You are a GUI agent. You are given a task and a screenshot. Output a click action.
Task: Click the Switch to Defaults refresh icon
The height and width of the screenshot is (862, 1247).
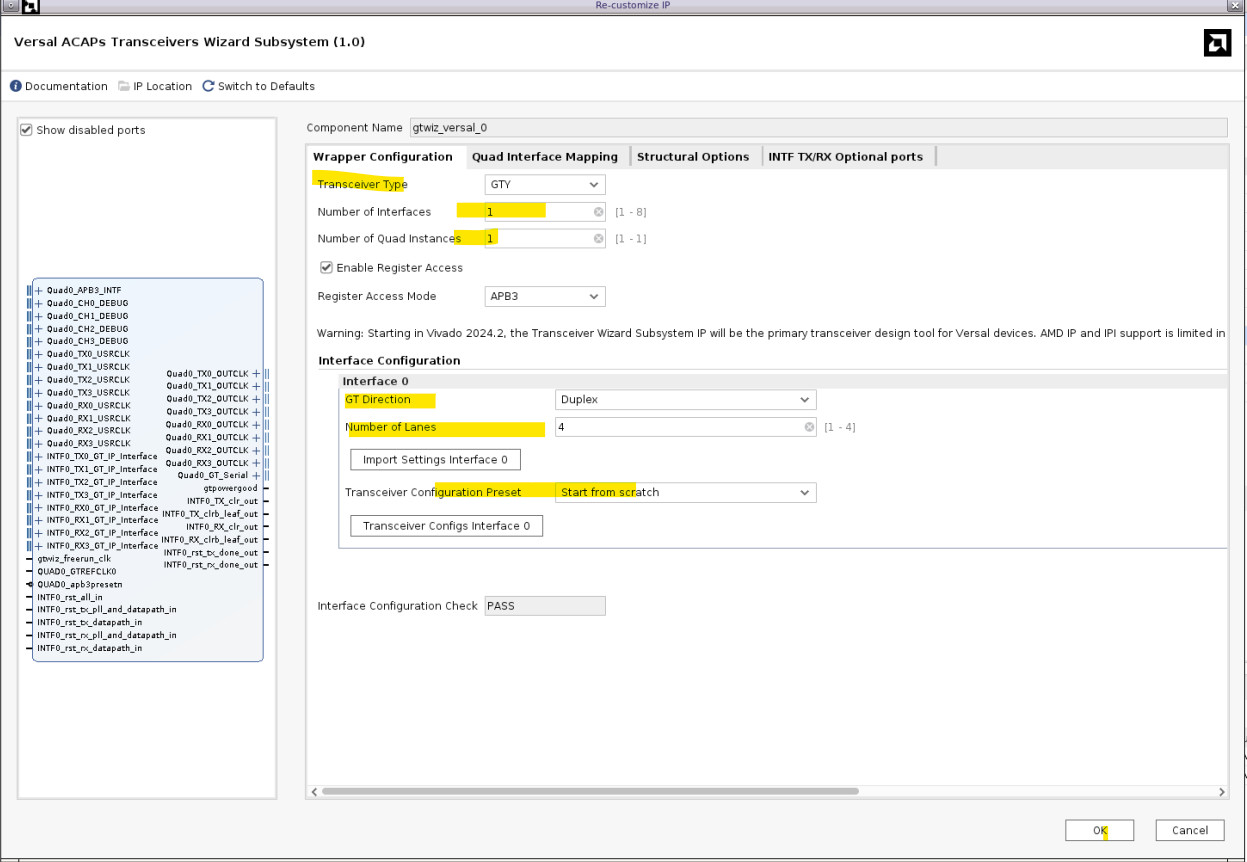(208, 86)
